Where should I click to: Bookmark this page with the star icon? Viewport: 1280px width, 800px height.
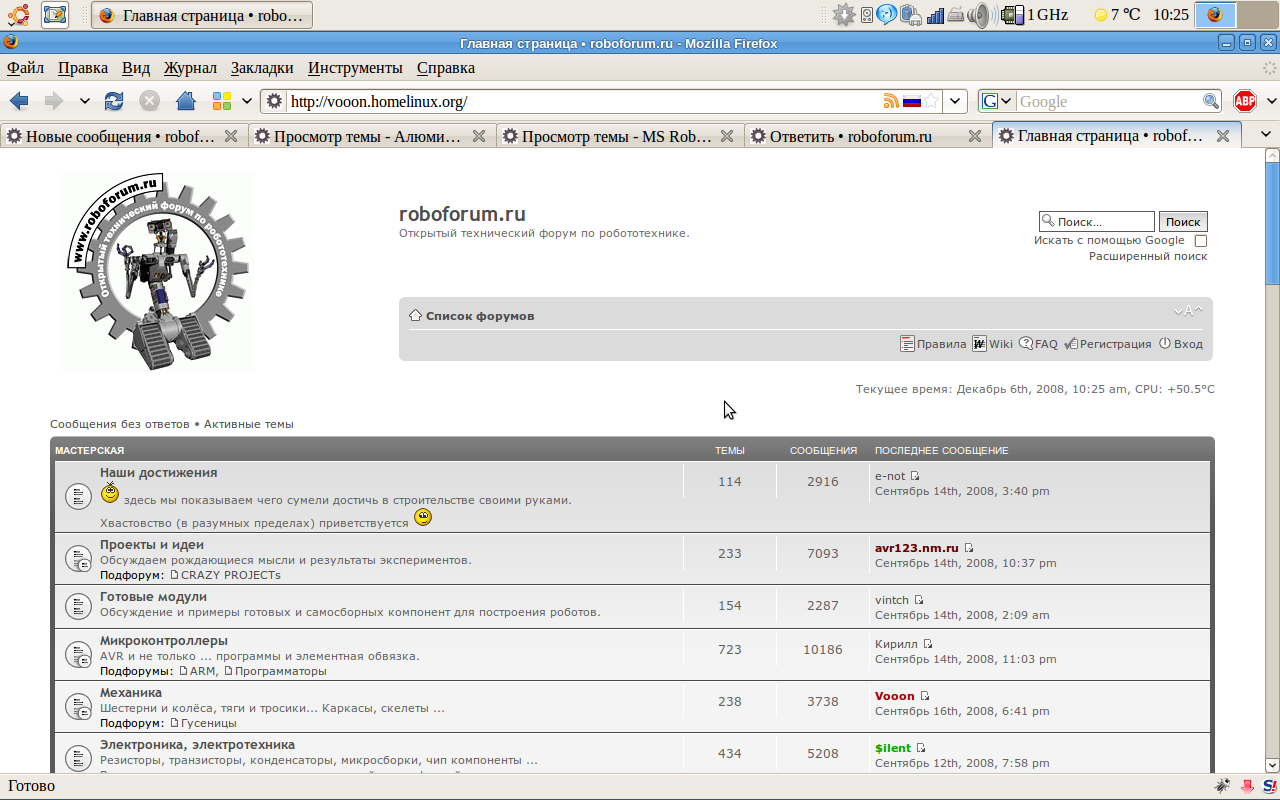click(932, 101)
